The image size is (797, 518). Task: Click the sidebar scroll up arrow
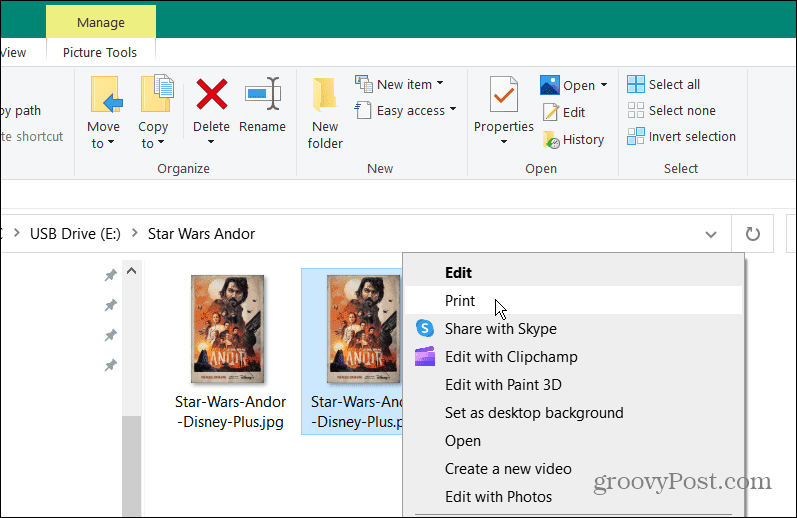click(132, 271)
